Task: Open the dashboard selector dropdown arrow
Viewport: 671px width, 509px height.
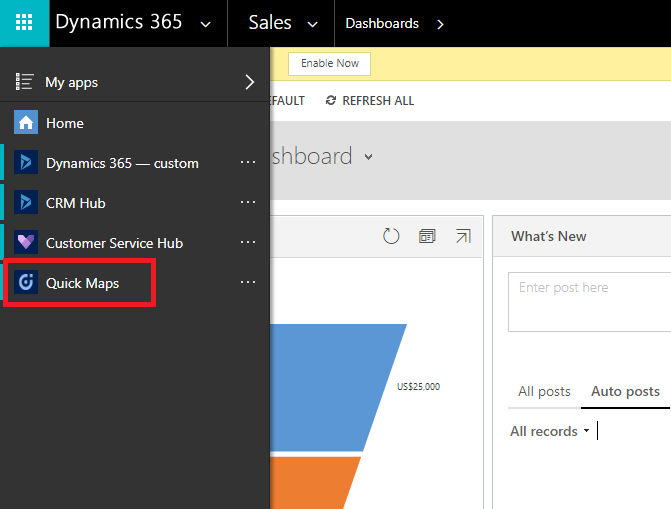Action: tap(368, 157)
